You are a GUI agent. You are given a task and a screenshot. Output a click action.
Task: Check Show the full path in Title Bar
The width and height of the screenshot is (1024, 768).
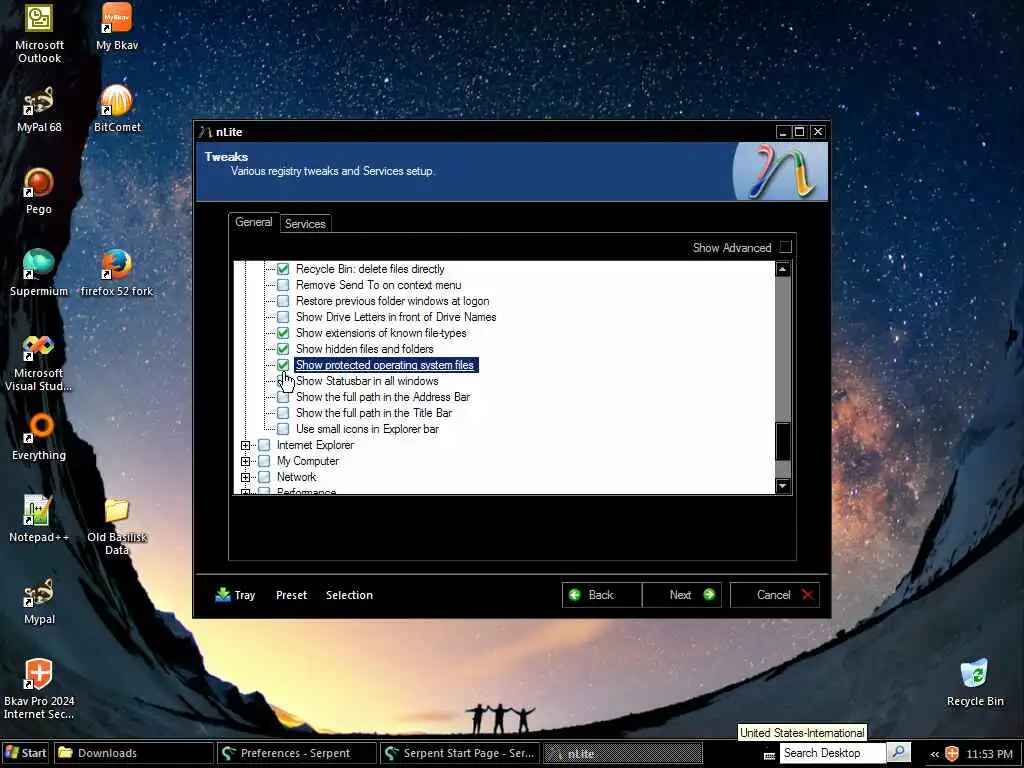pos(283,413)
